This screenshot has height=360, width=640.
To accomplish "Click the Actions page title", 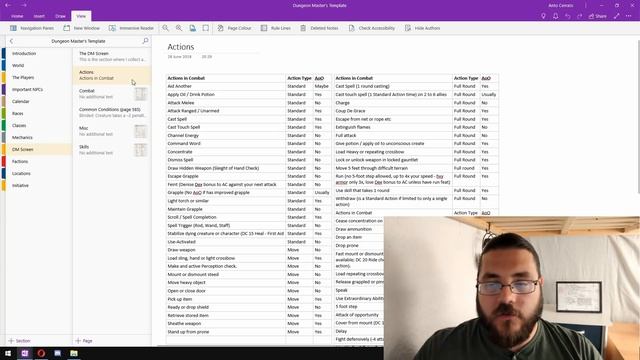I will 181,47.
